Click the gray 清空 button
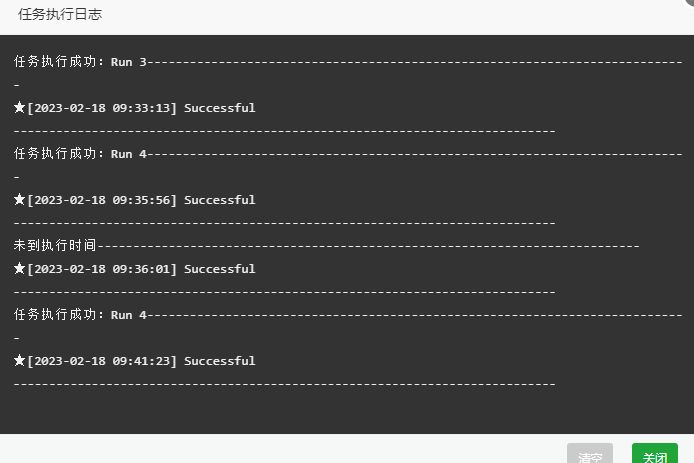The width and height of the screenshot is (694, 463). [x=590, y=454]
